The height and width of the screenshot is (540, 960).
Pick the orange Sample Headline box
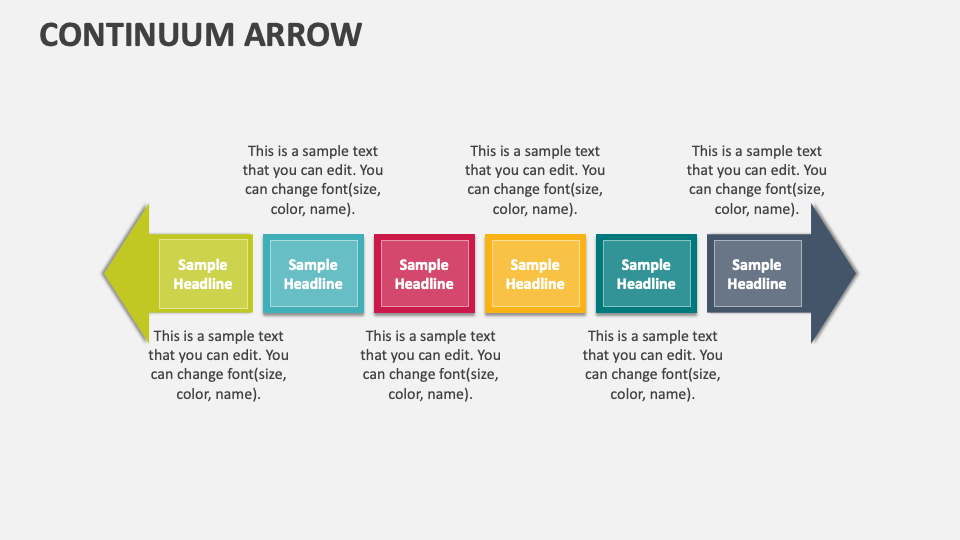pos(535,274)
